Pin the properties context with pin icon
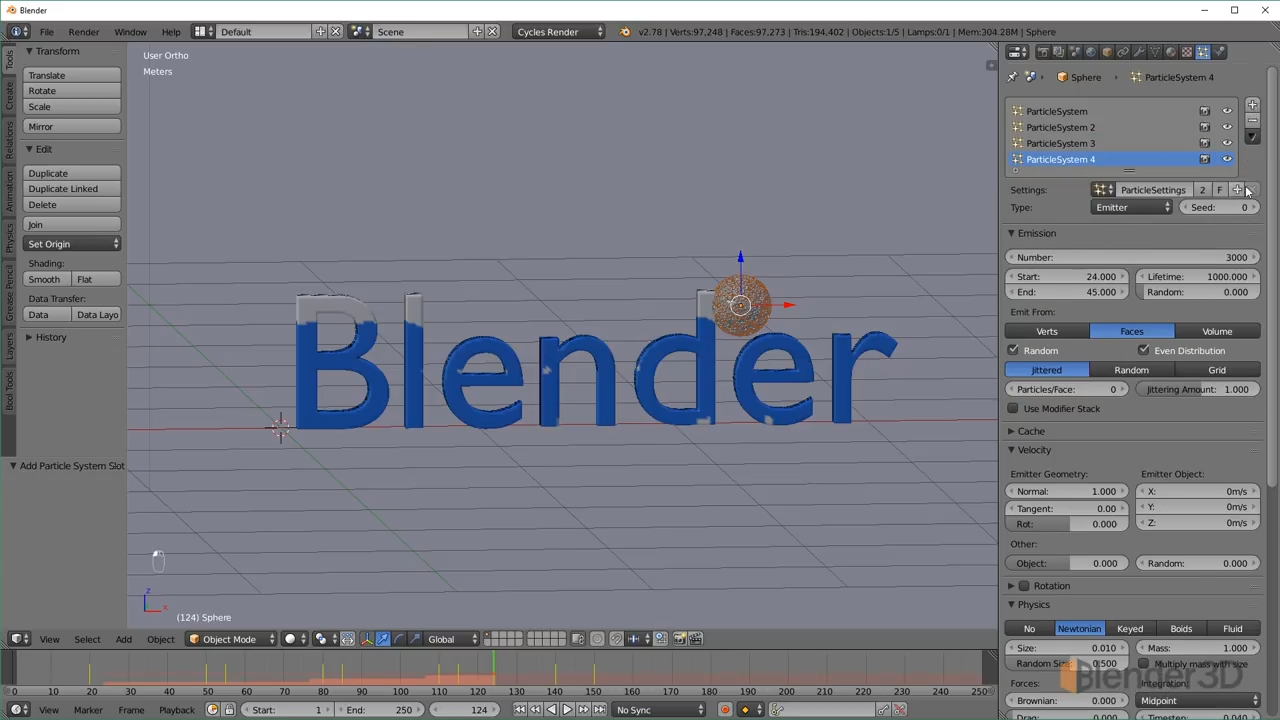The image size is (1280, 720). pos(1012,77)
